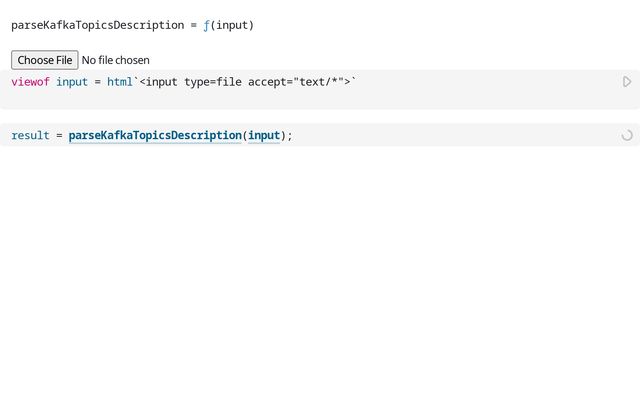
Task: Run the viewof input cell play icon
Action: pos(627,82)
